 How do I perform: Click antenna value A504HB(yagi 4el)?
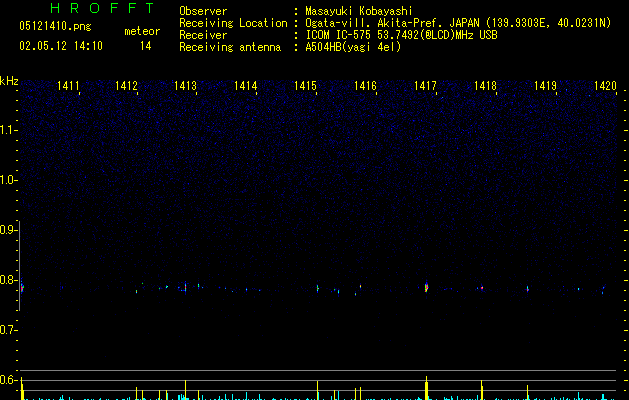click(x=353, y=47)
